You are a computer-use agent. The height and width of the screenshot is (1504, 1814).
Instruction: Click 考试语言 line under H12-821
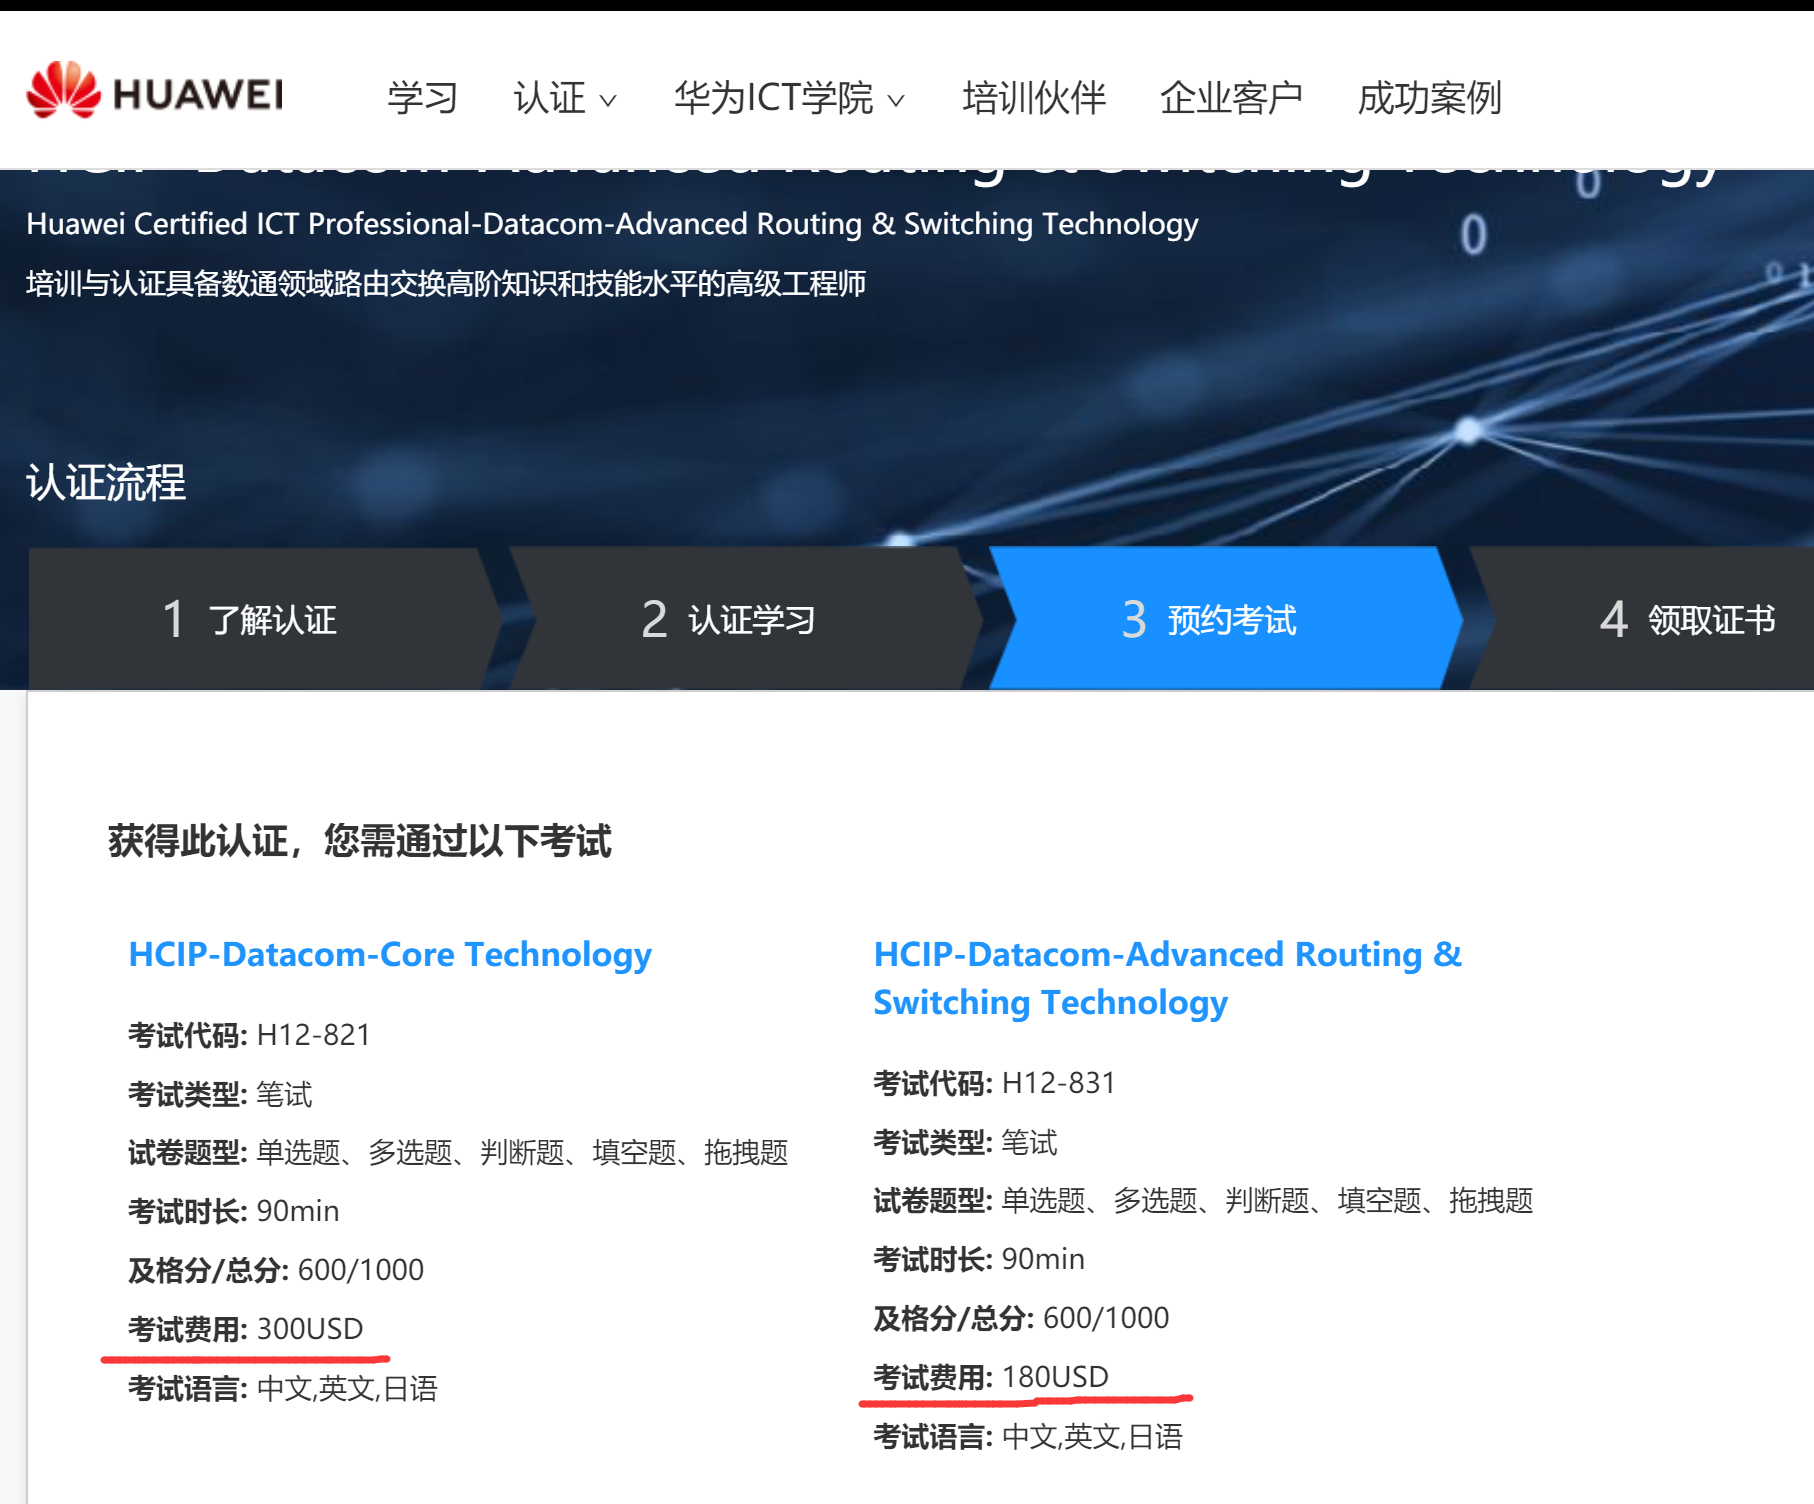click(283, 1388)
